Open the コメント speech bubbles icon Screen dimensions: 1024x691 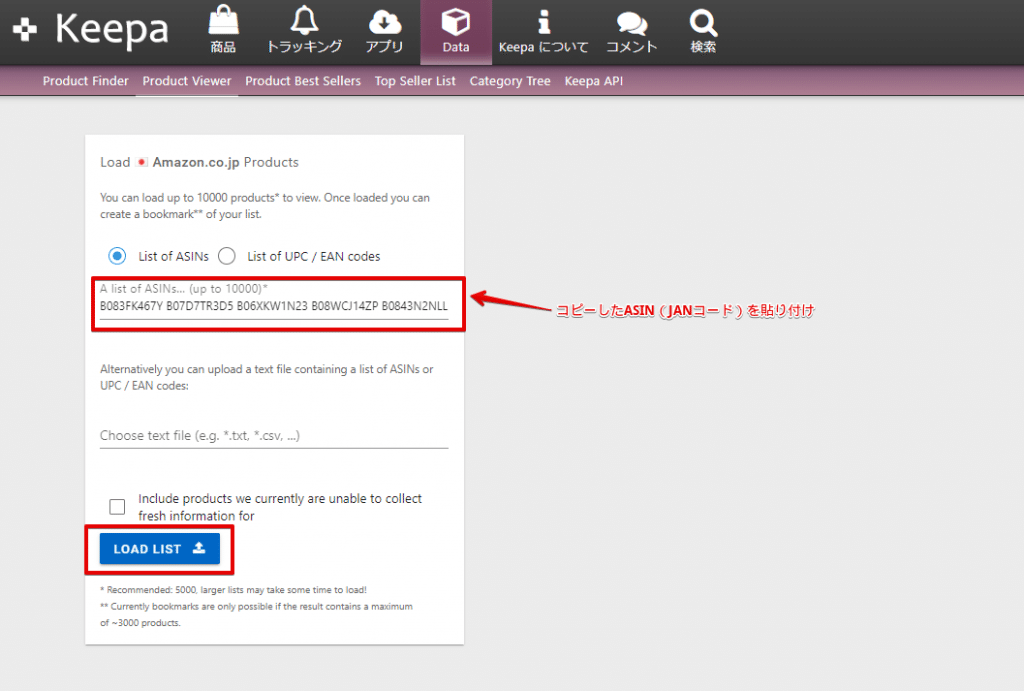point(632,22)
